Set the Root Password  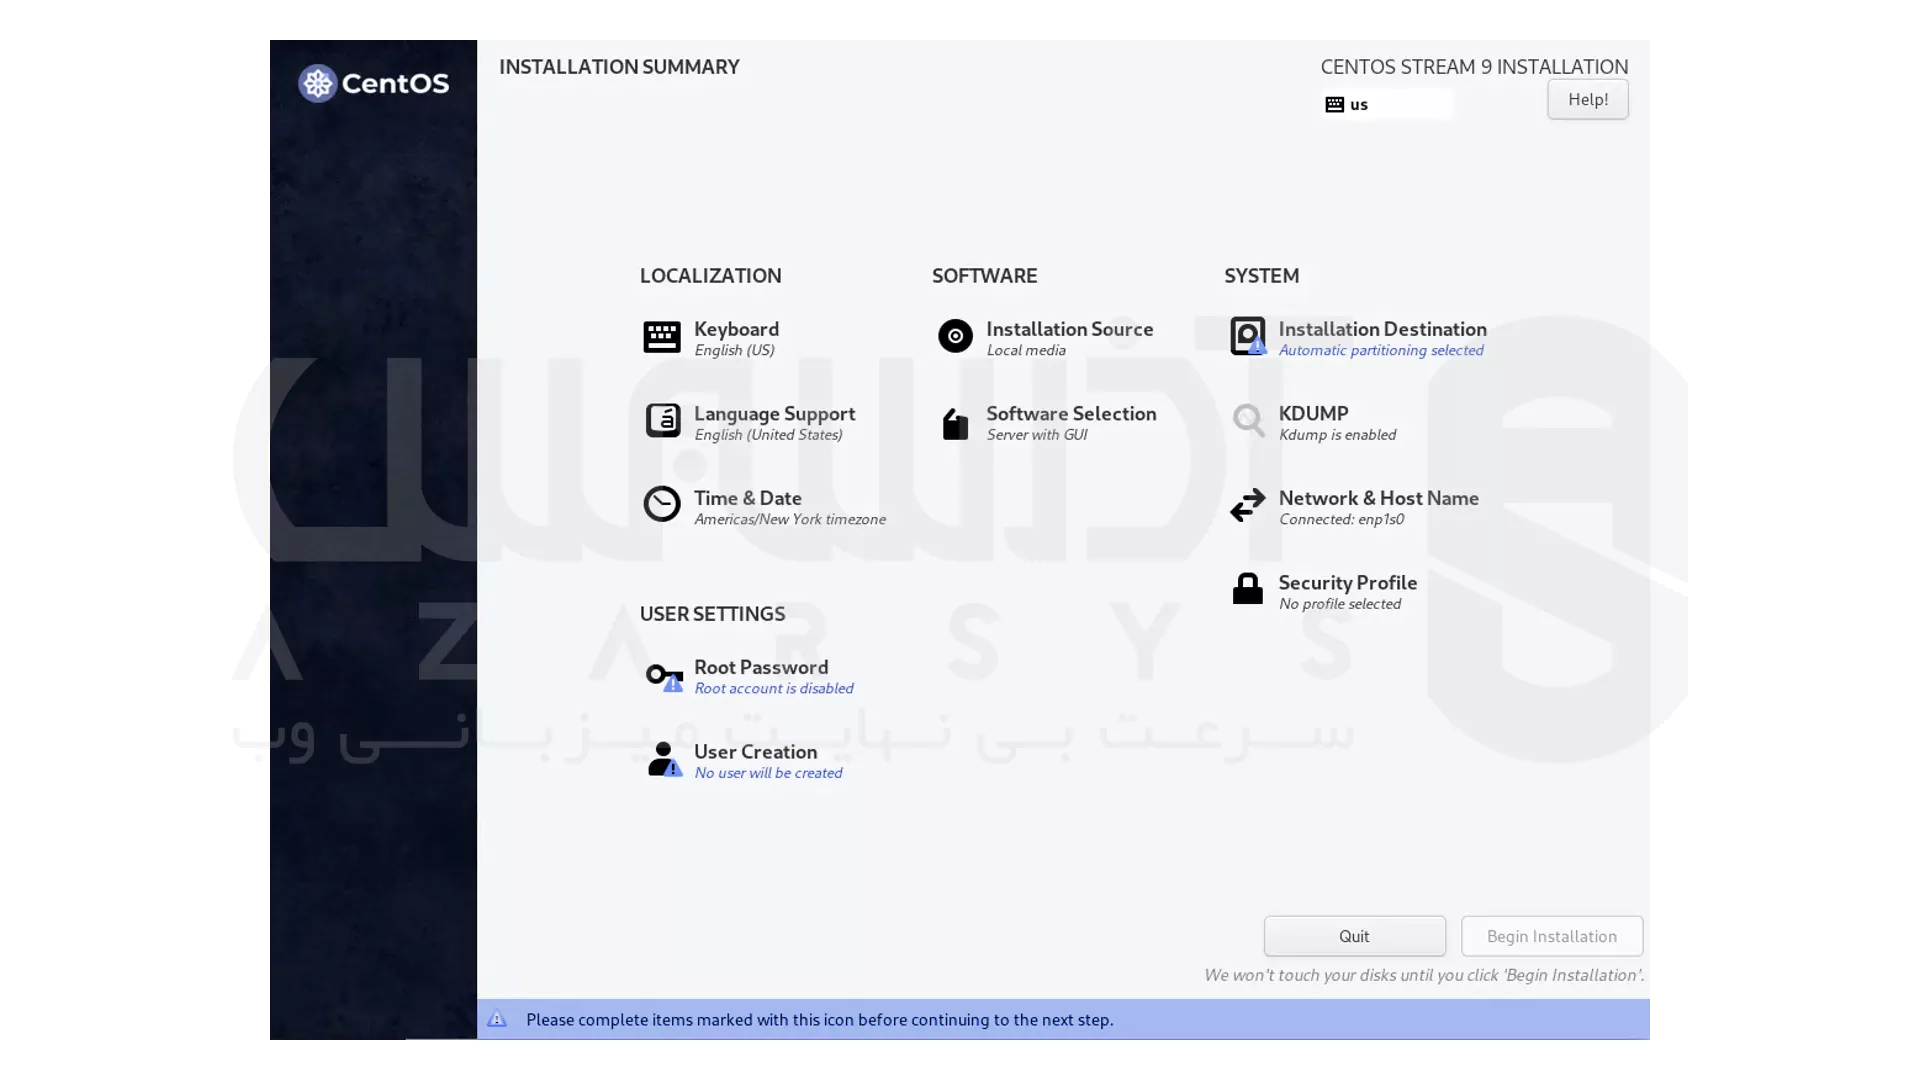tap(749, 676)
